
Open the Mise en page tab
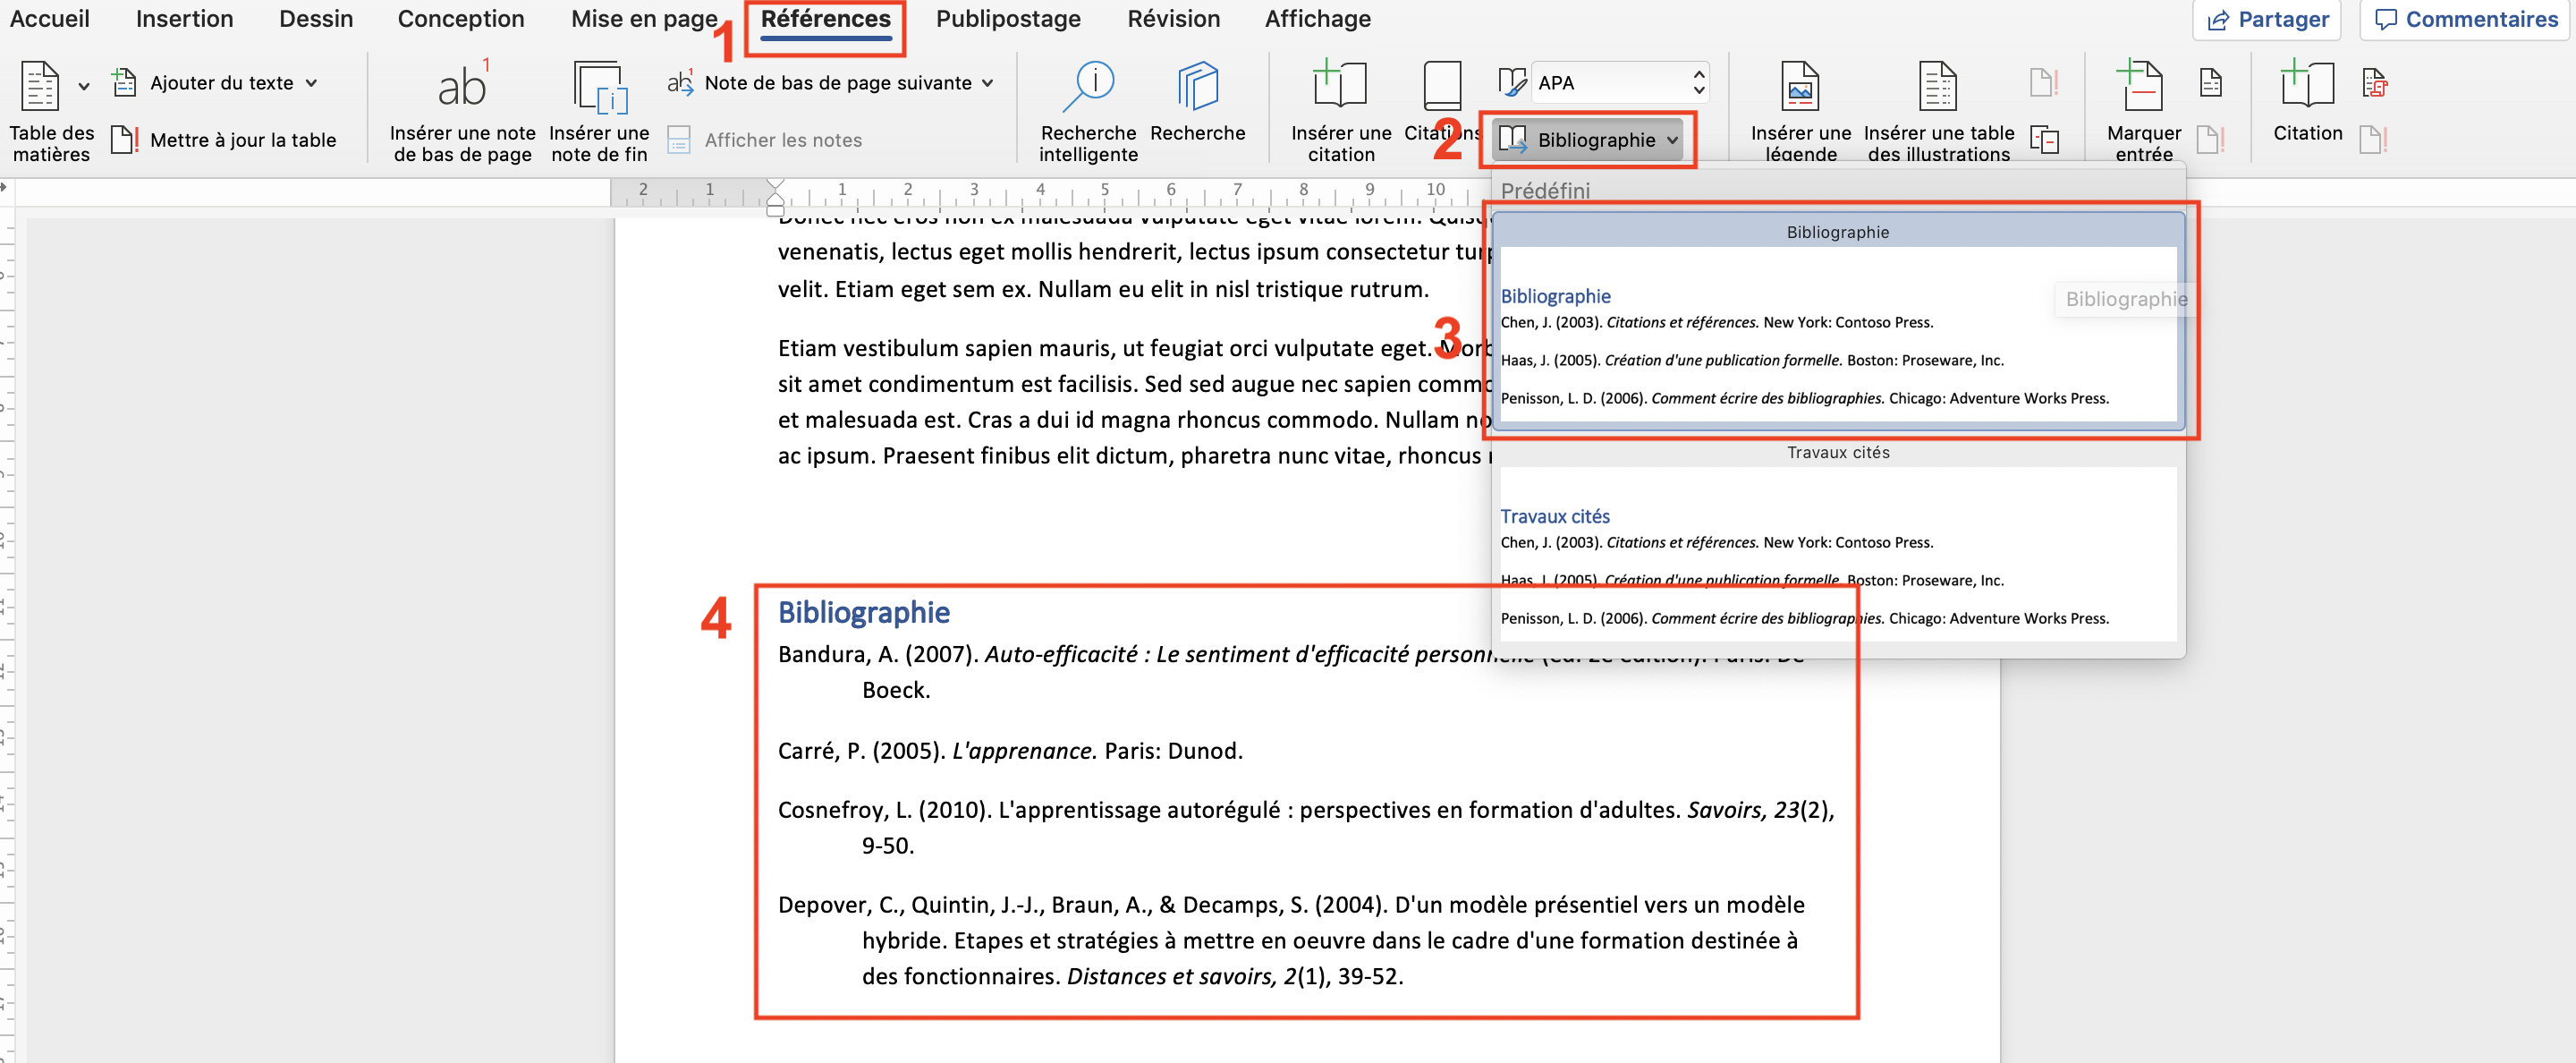pos(644,19)
